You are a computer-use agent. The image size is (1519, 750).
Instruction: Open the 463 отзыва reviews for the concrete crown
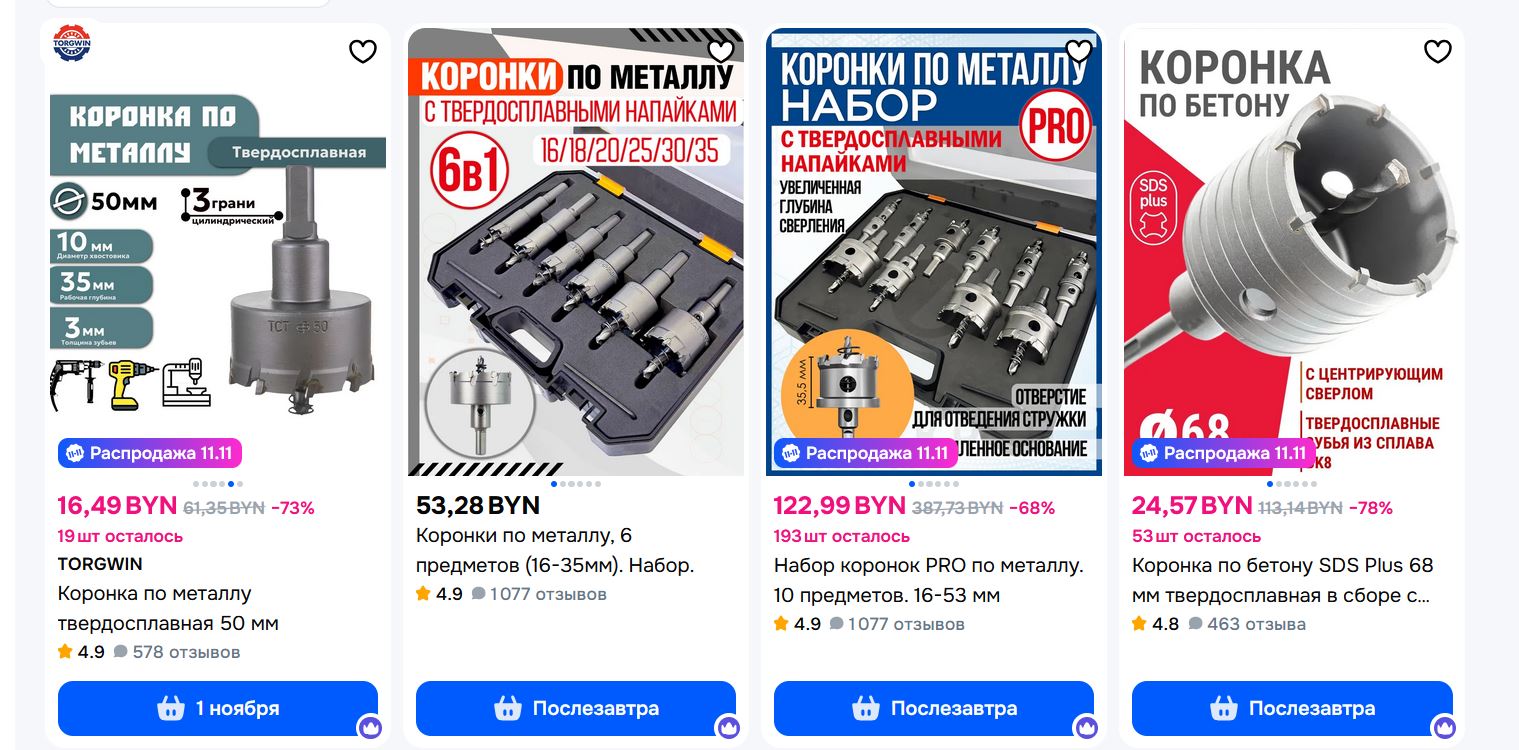click(1247, 624)
